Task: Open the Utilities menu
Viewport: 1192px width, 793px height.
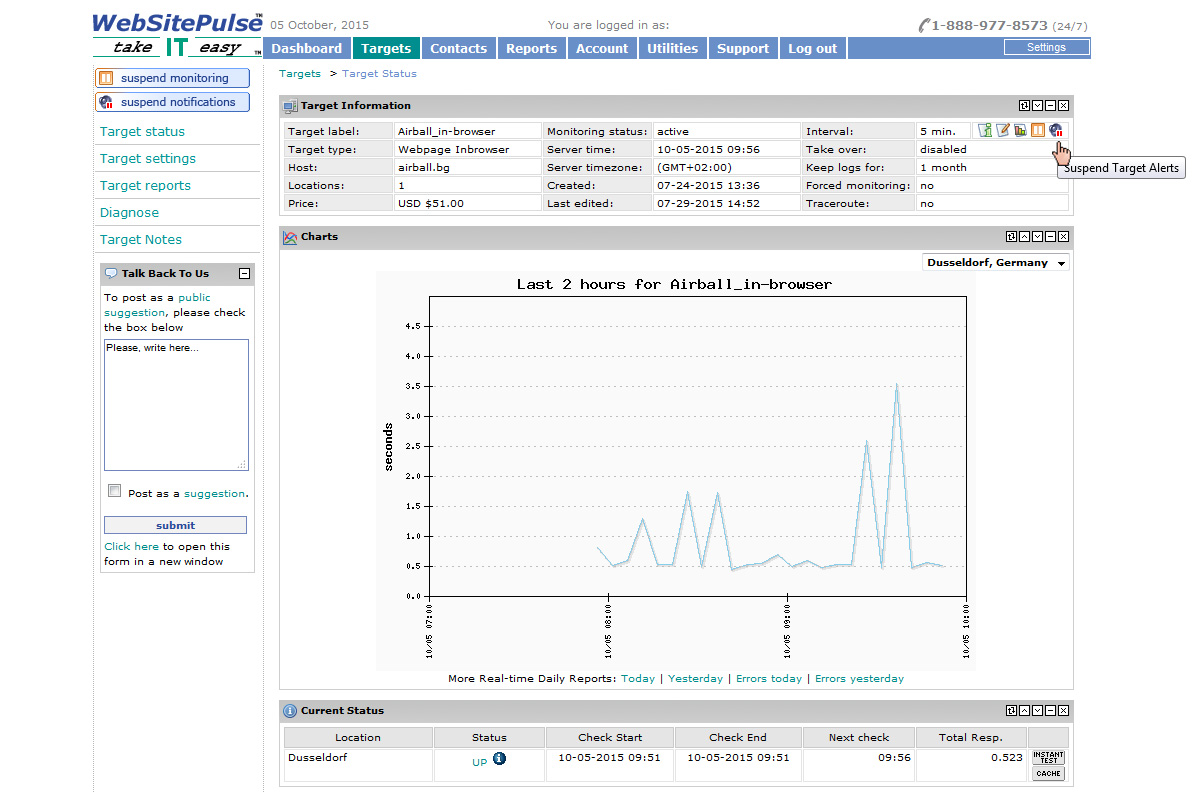Action: tap(673, 48)
